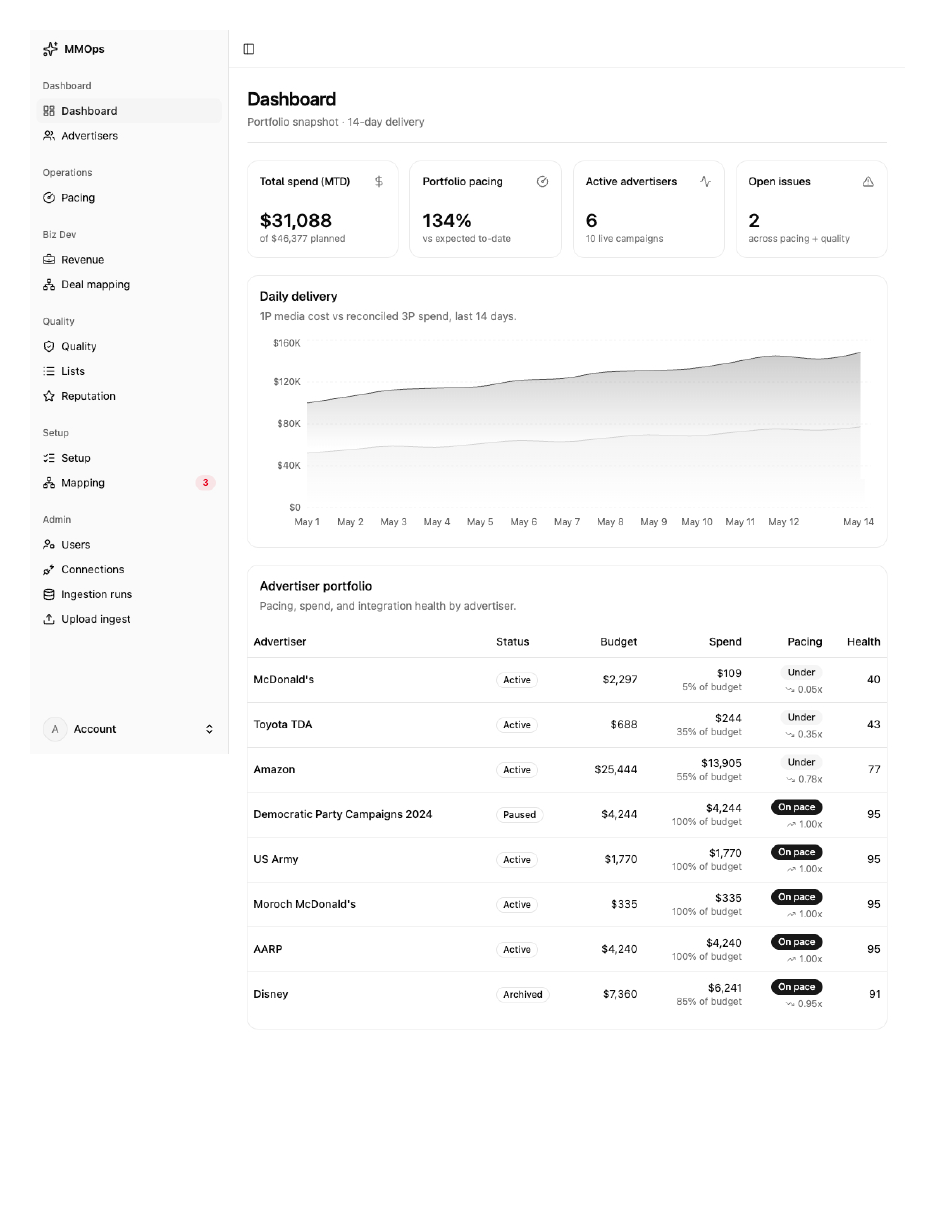Image resolution: width=935 pixels, height=1210 pixels.
Task: Open the Users admin page
Action: 129,545
